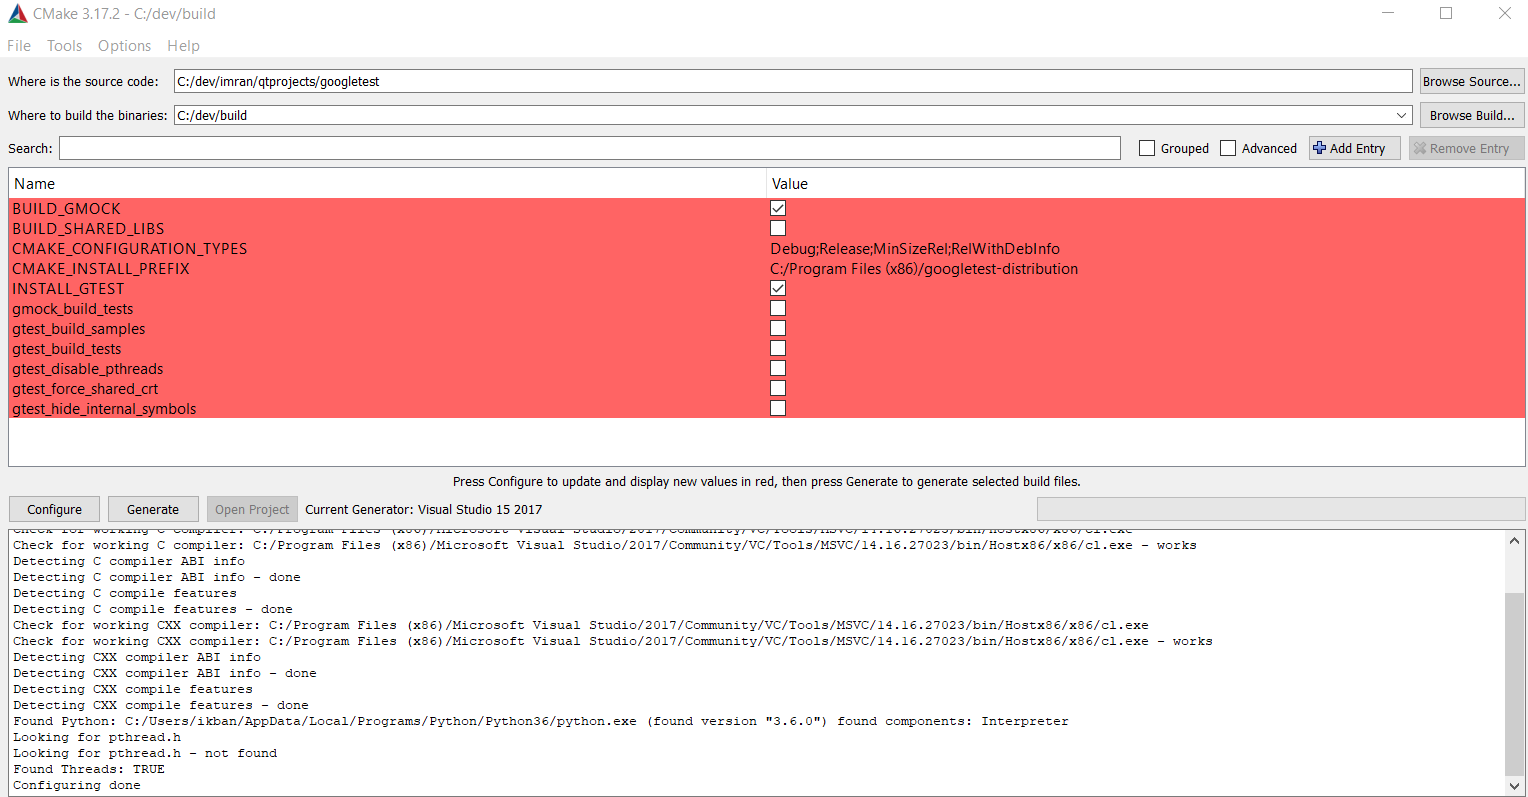Open the Tools menu

point(64,46)
